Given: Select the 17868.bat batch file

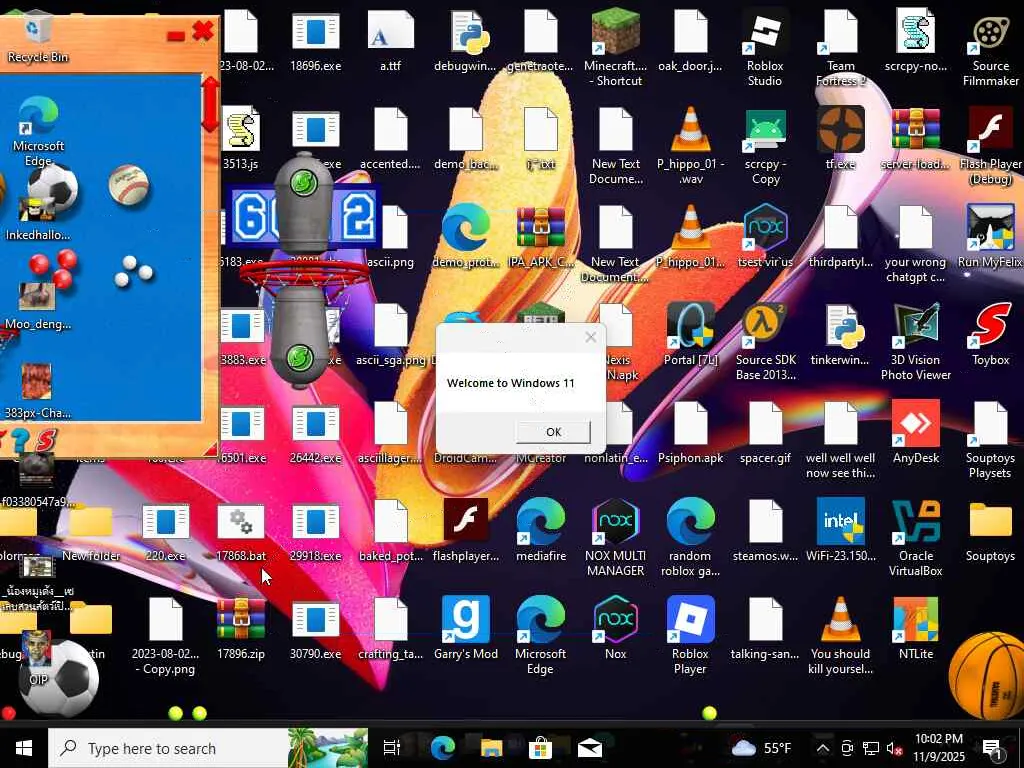Looking at the screenshot, I should (240, 530).
